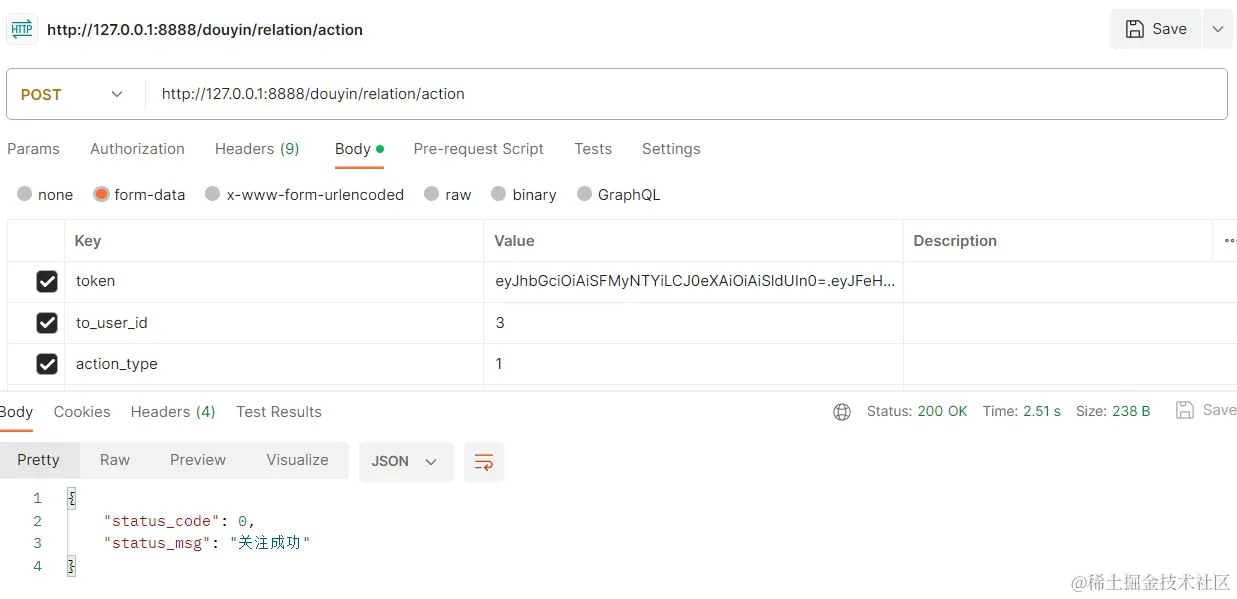1237x599 pixels.
Task: Click the request URL input field
Action: [680, 94]
